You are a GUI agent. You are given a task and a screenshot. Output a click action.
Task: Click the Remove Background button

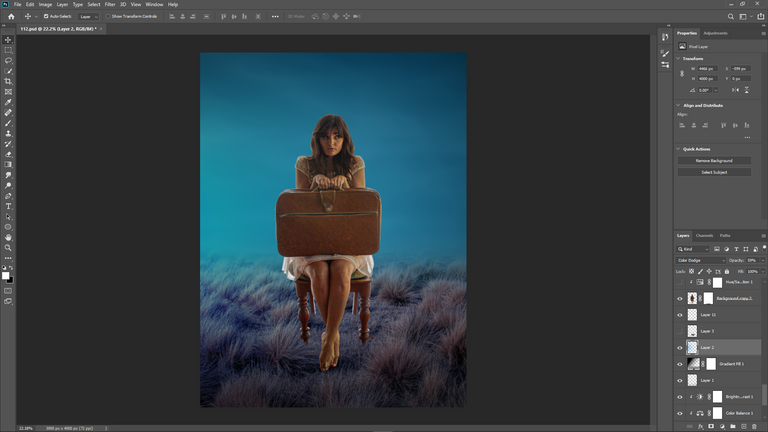[714, 161]
